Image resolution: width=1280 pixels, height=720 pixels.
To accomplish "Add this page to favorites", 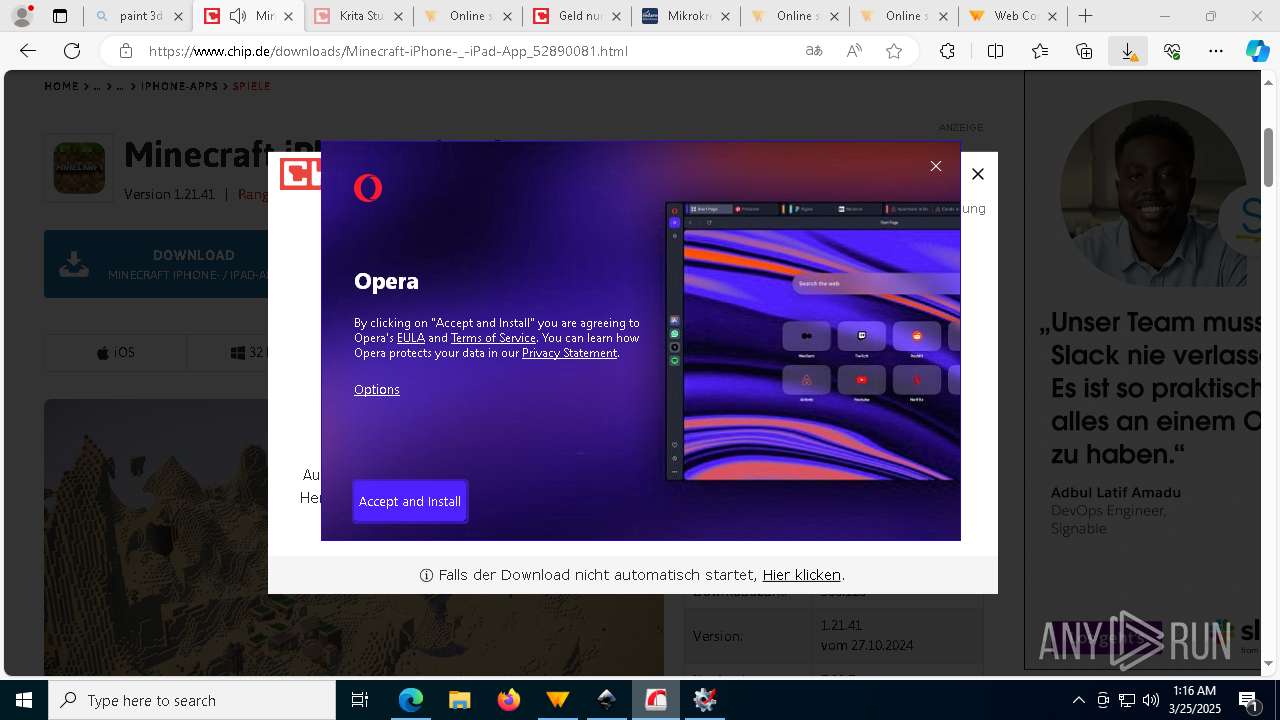I will [x=894, y=51].
